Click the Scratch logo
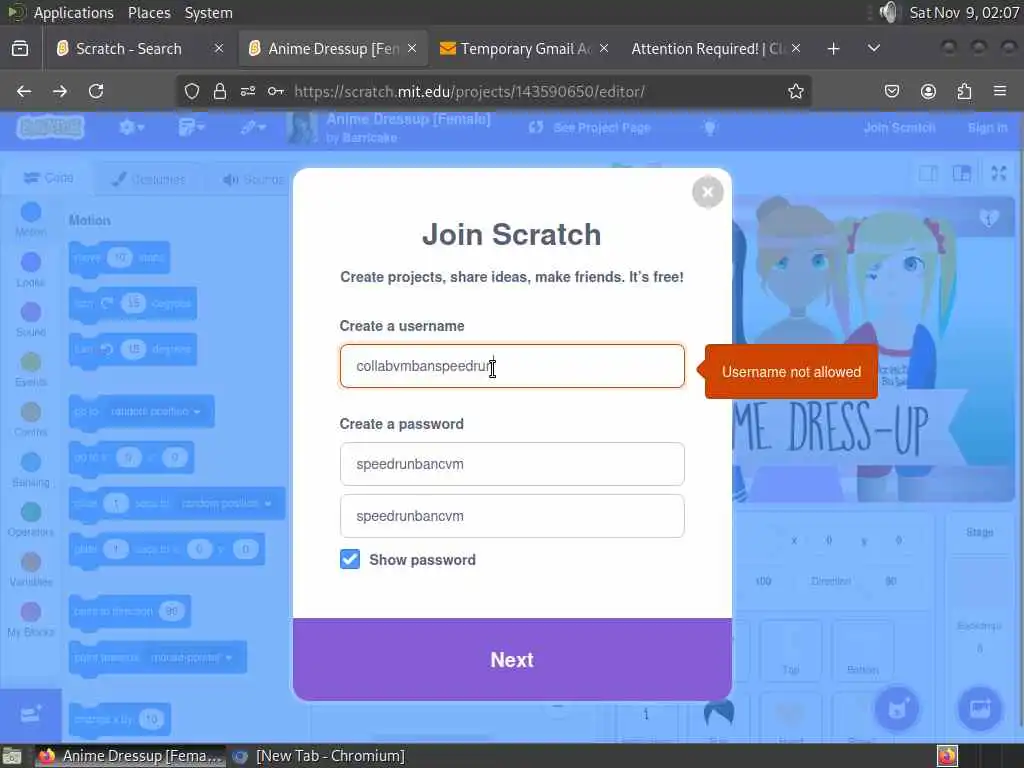This screenshot has height=768, width=1024. [x=50, y=127]
